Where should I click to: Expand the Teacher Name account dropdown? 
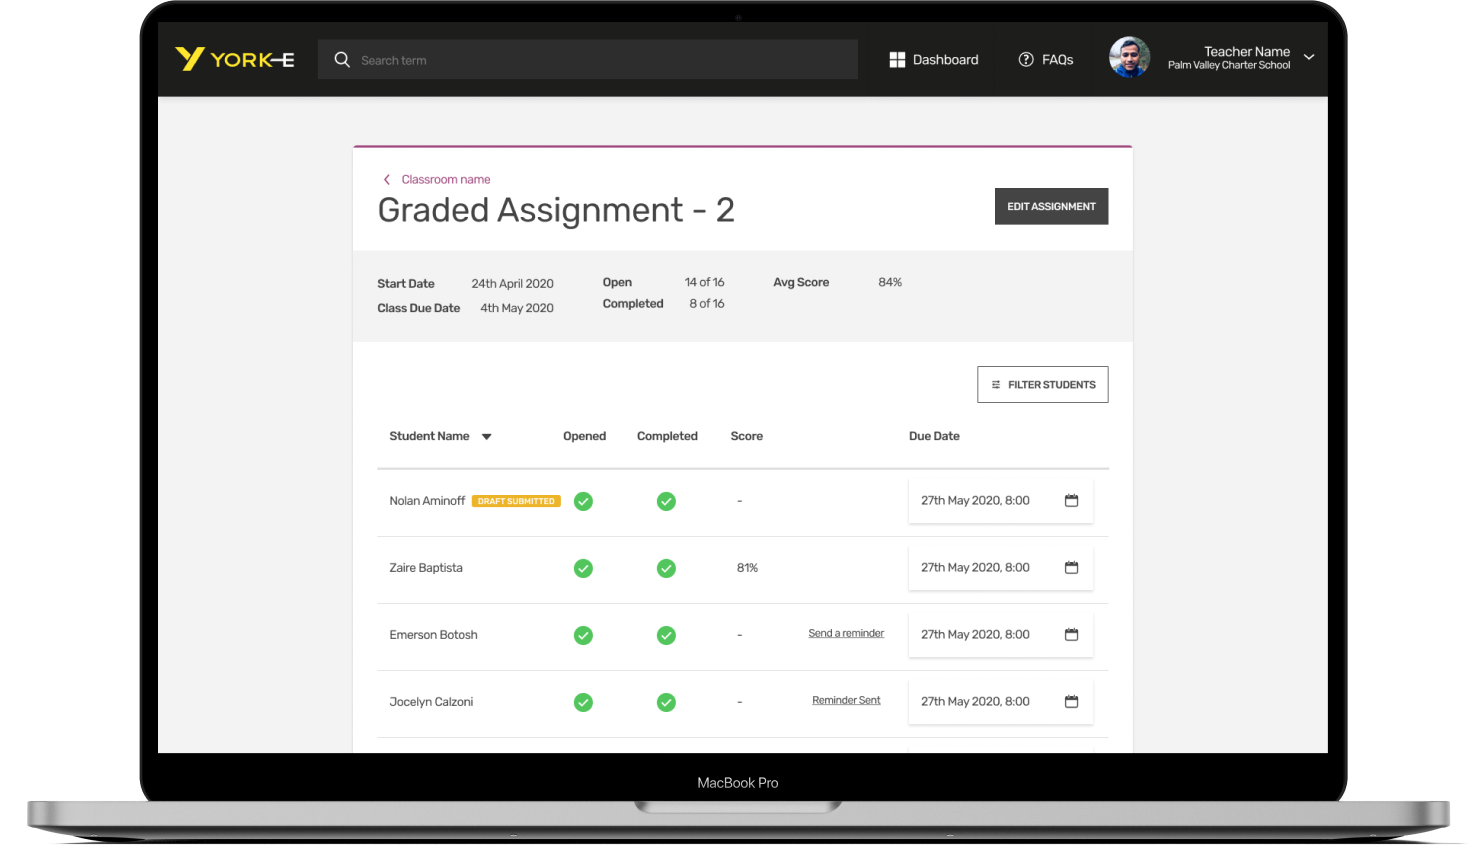(x=1309, y=58)
